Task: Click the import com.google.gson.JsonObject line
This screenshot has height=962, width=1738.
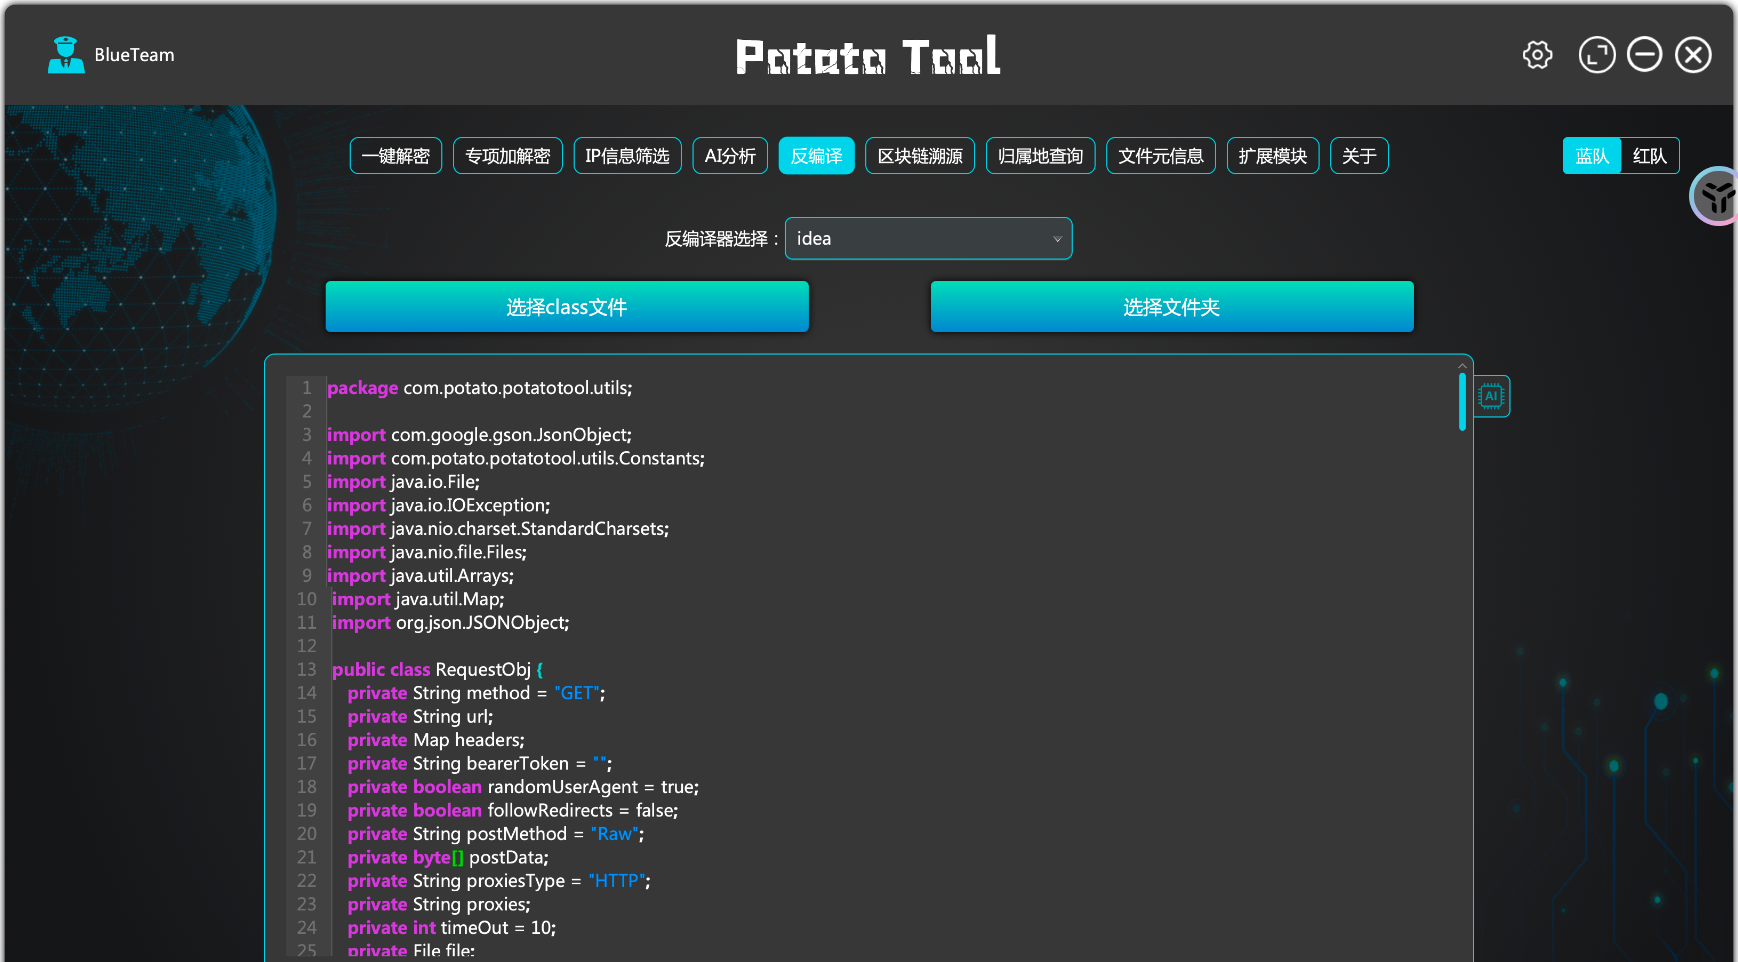Action: pos(479,435)
